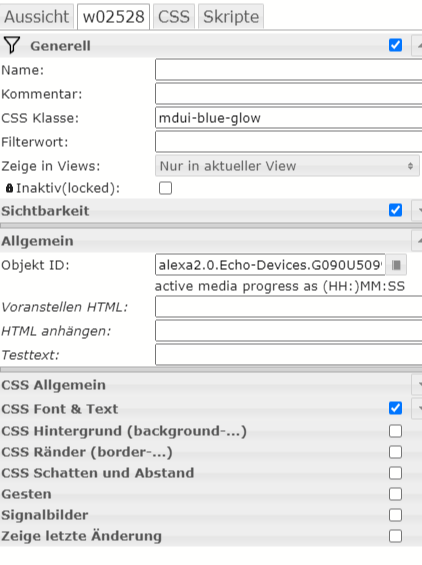Open the Zeige in Views dropdown
This screenshot has height=565, width=422.
click(x=287, y=166)
